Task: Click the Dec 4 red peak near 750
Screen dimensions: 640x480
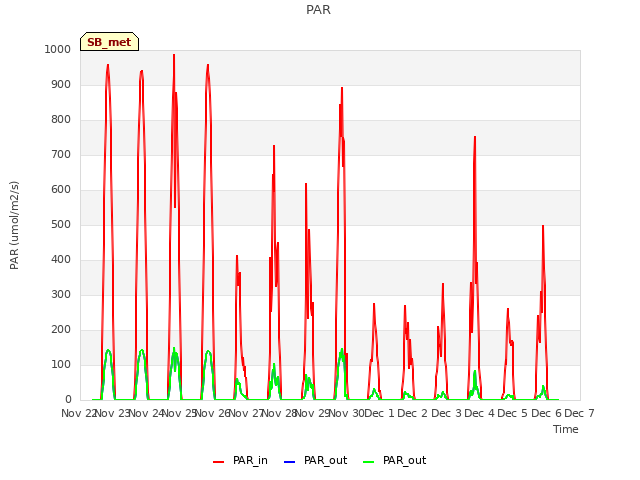Action: [x=475, y=137]
